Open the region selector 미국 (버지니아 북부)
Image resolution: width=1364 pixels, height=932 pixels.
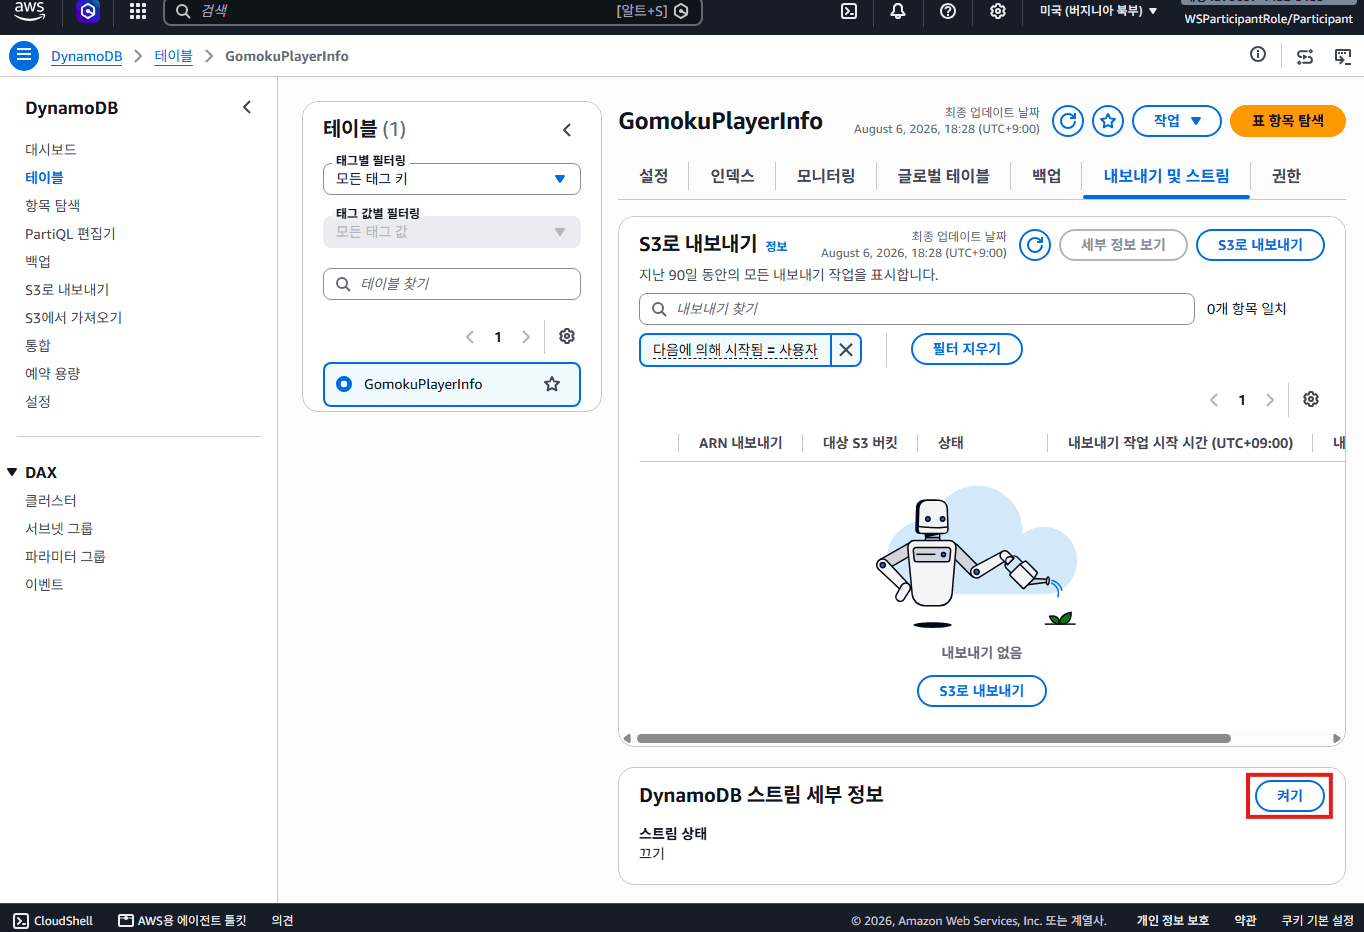[1098, 11]
